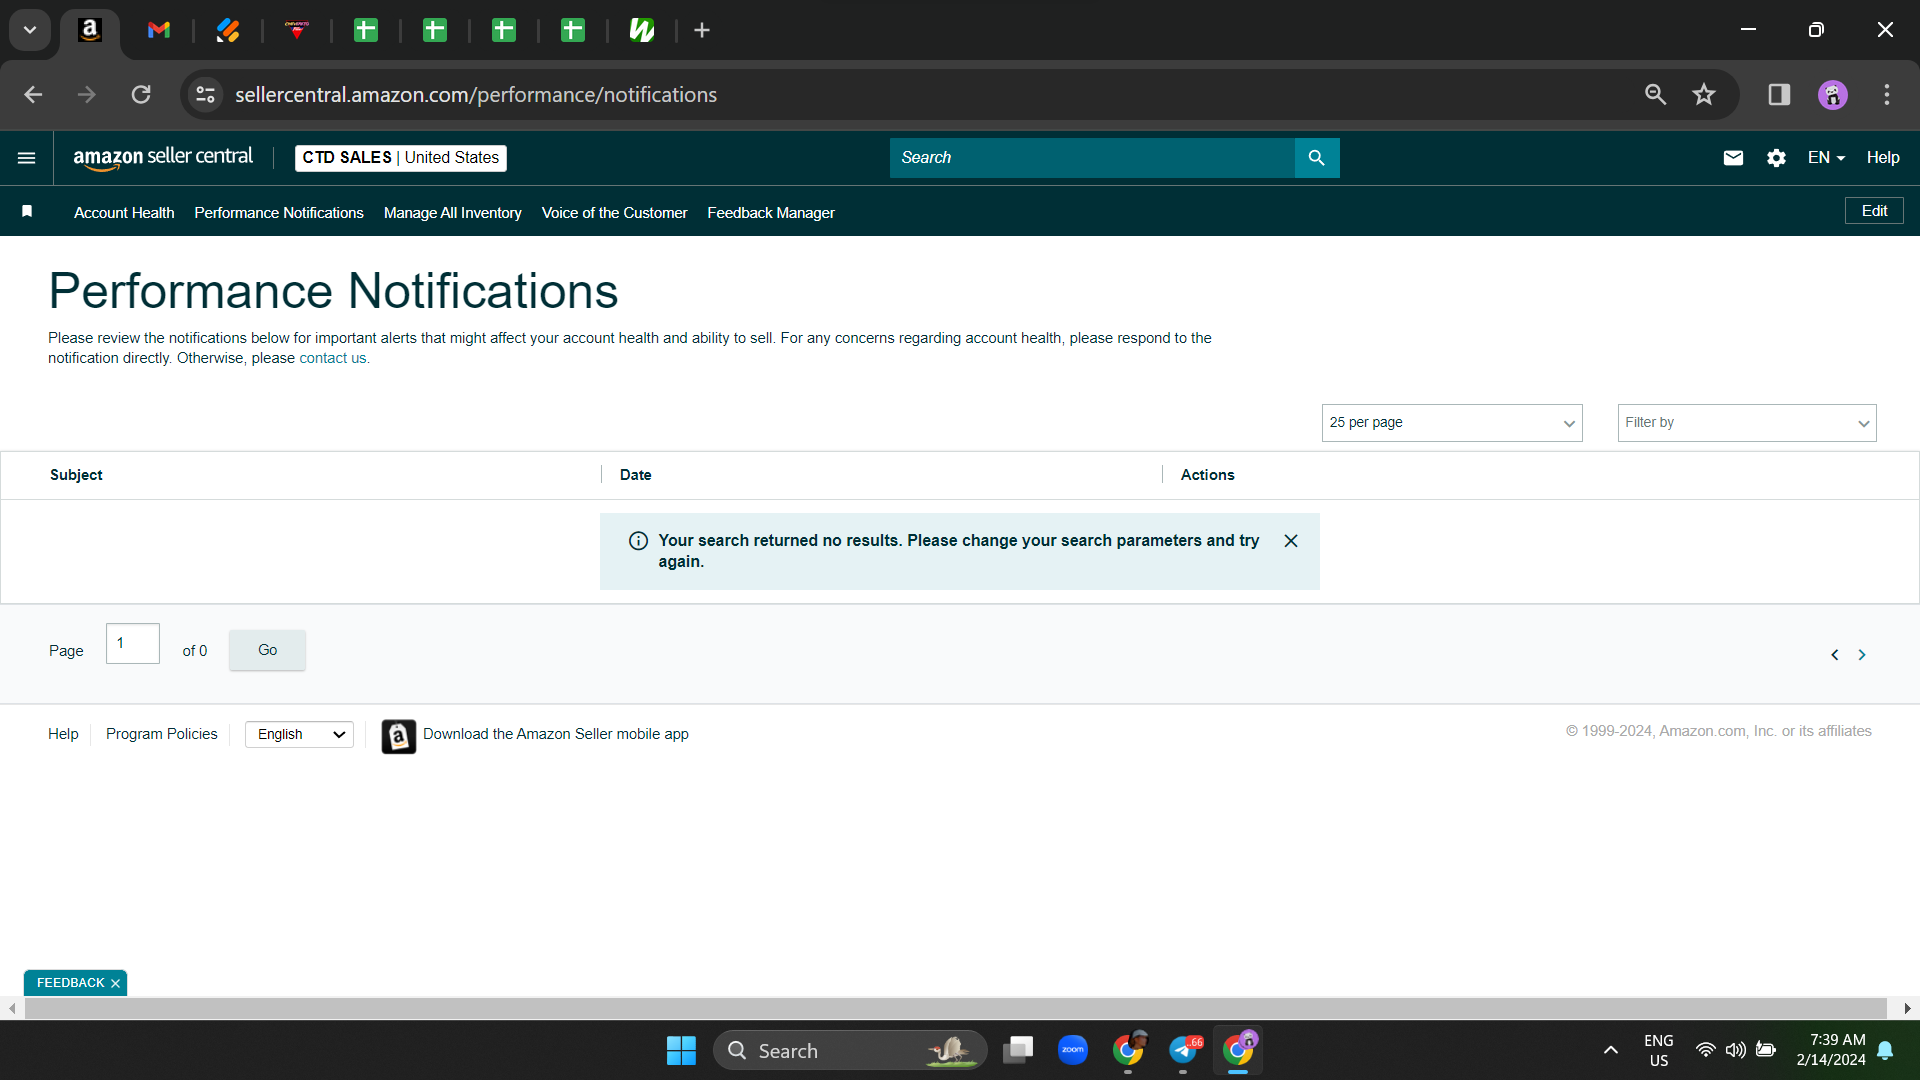Switch to the first green plus tab
The width and height of the screenshot is (1920, 1080).
[x=366, y=30]
